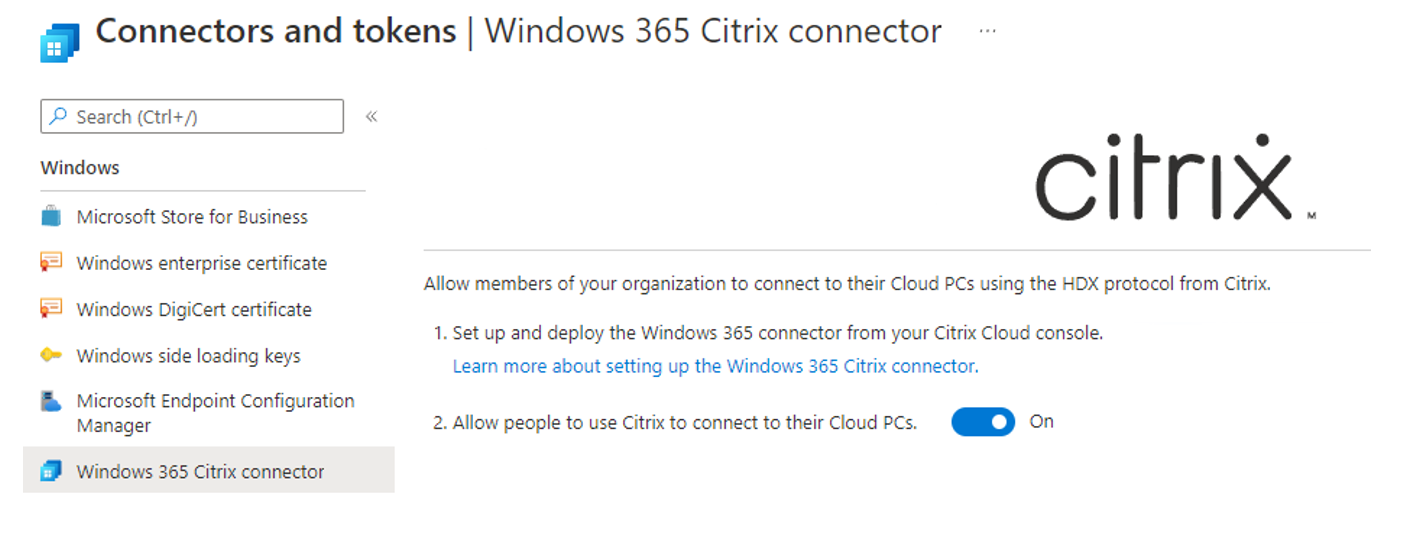
Task: Click the Microsoft Endpoint Configuration Manager icon
Action: point(51,402)
